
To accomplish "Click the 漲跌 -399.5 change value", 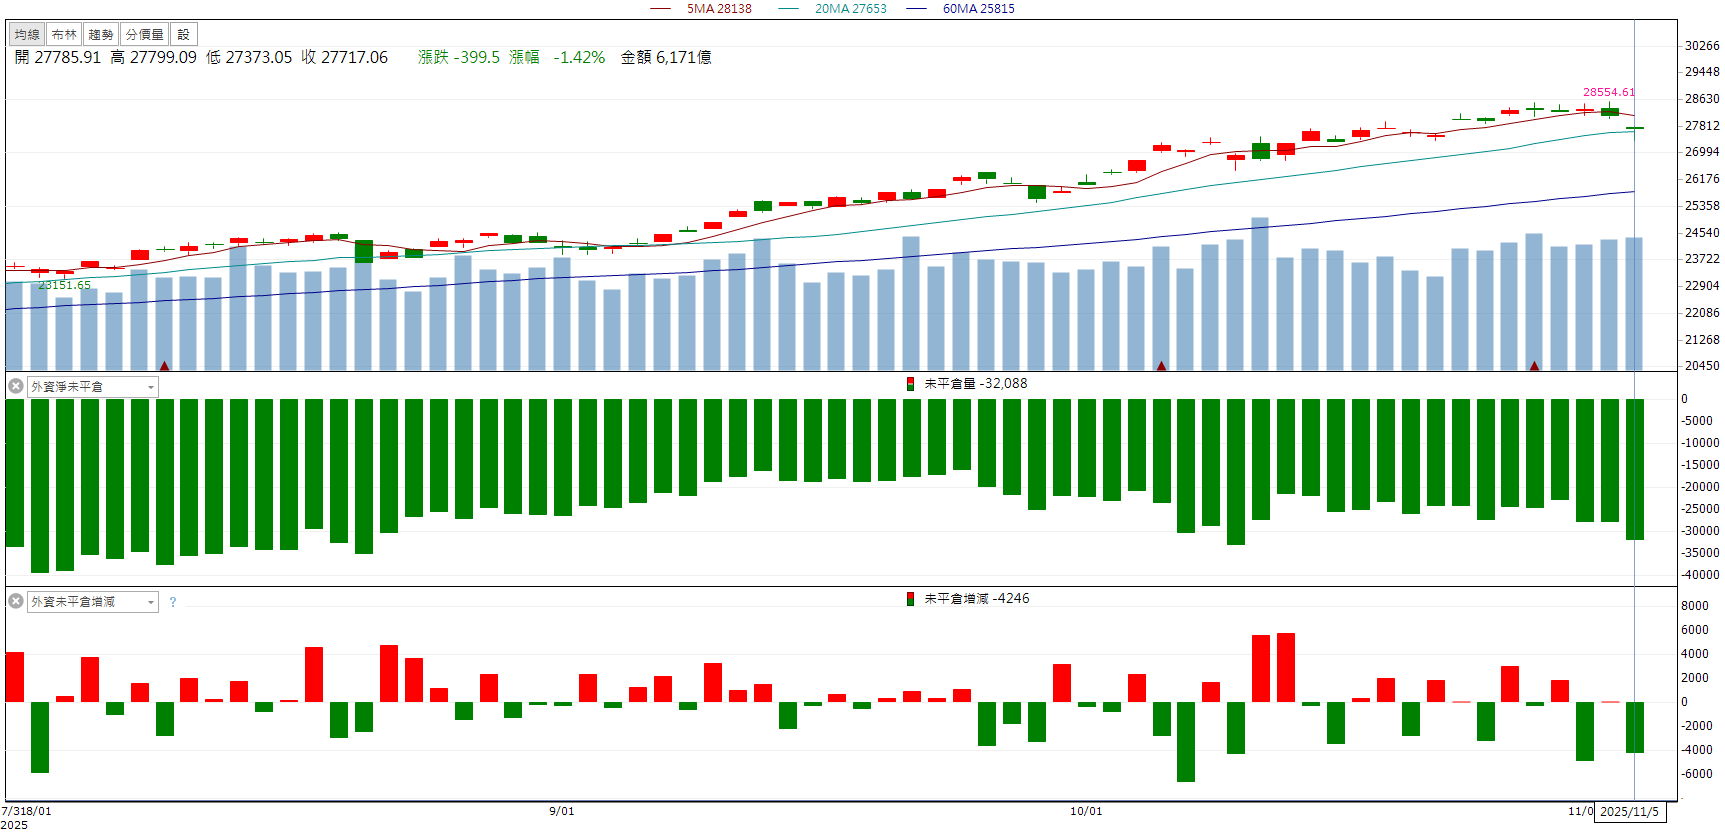I will point(459,58).
